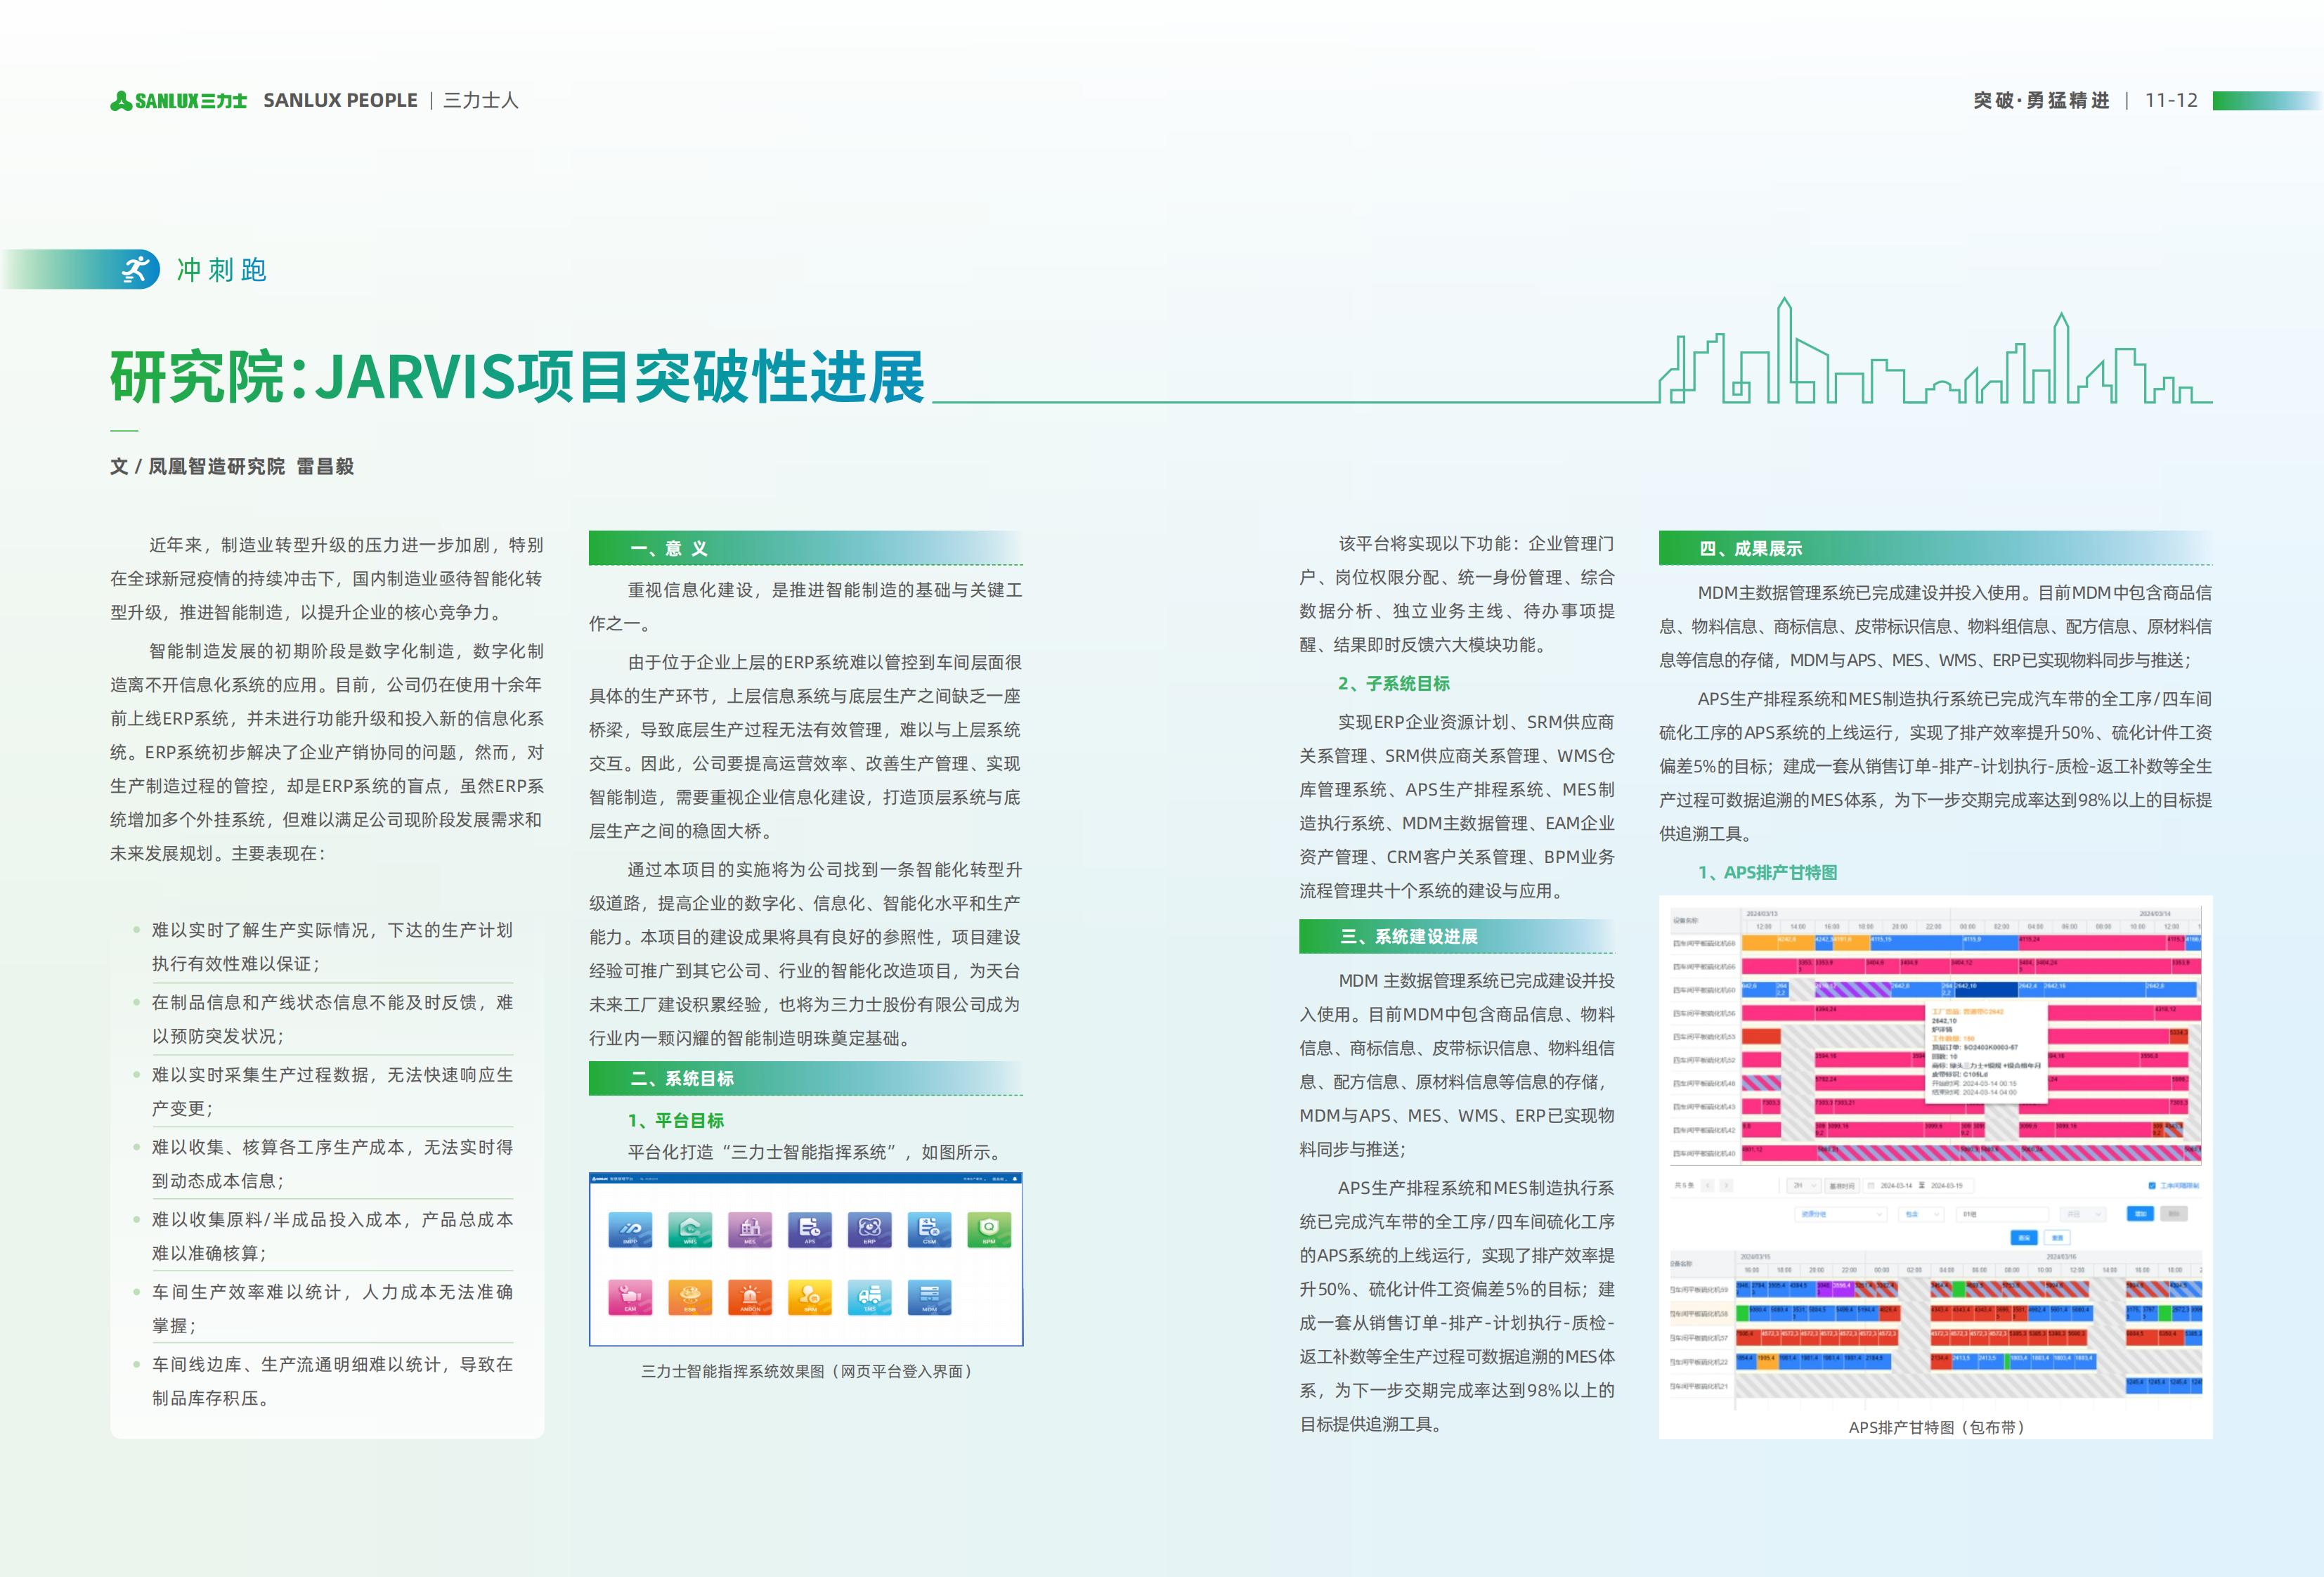
Task: Click the blue add button in filter row
Action: pyautogui.click(x=2141, y=1214)
